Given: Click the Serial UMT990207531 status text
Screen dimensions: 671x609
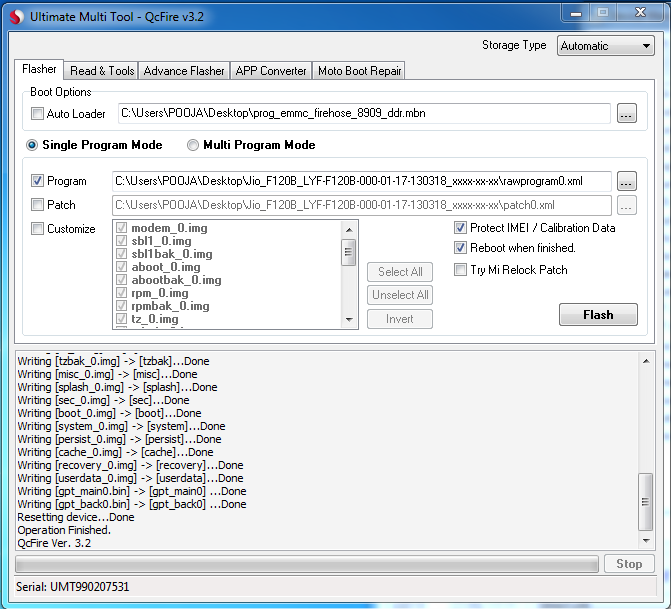Looking at the screenshot, I should click(72, 587).
